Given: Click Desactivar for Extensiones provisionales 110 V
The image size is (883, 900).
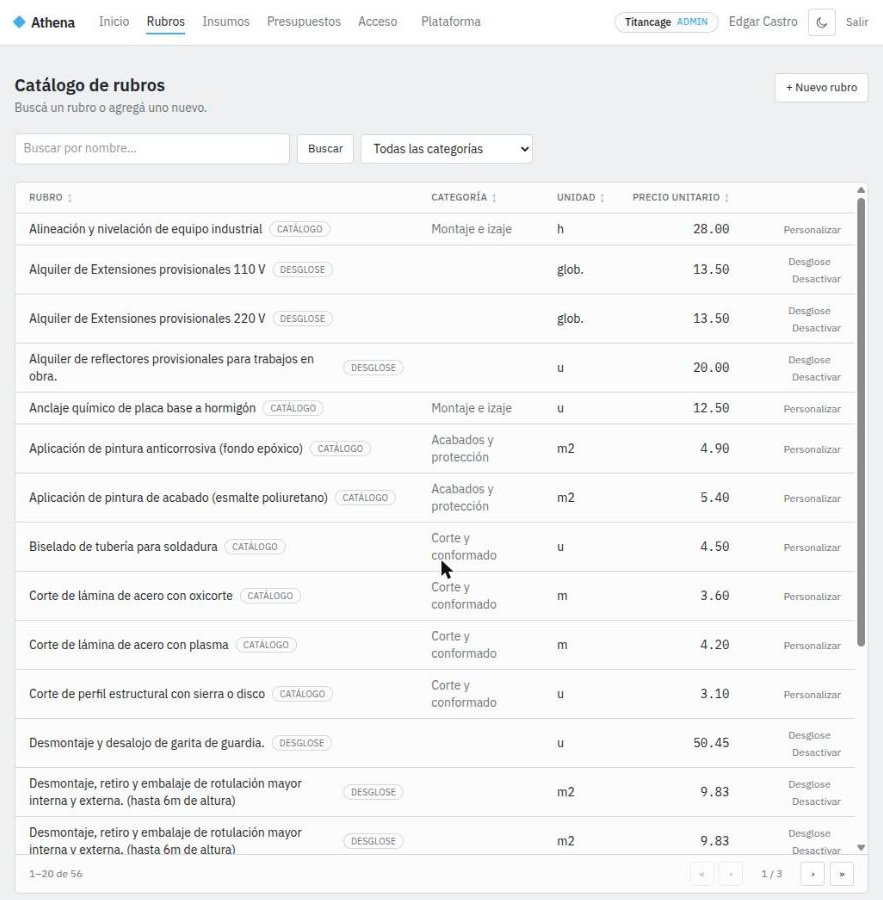Looking at the screenshot, I should tap(816, 279).
